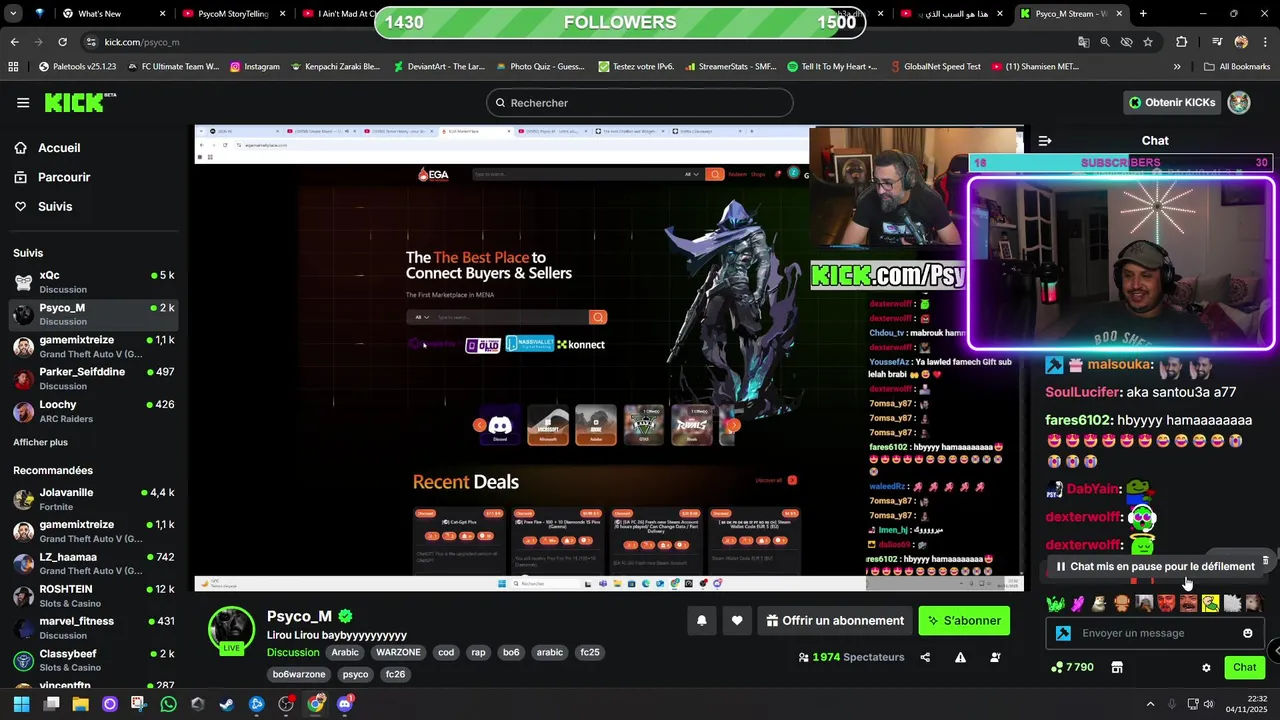1280x720 pixels.
Task: Open the emoji picker in the message box
Action: coord(1247,633)
